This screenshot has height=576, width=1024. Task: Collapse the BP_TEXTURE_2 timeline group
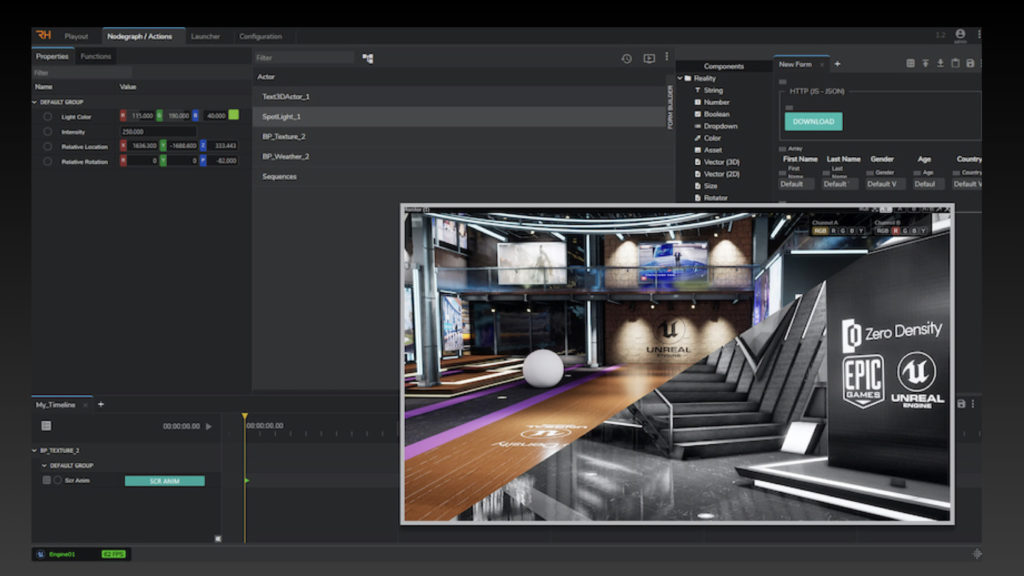click(x=35, y=451)
